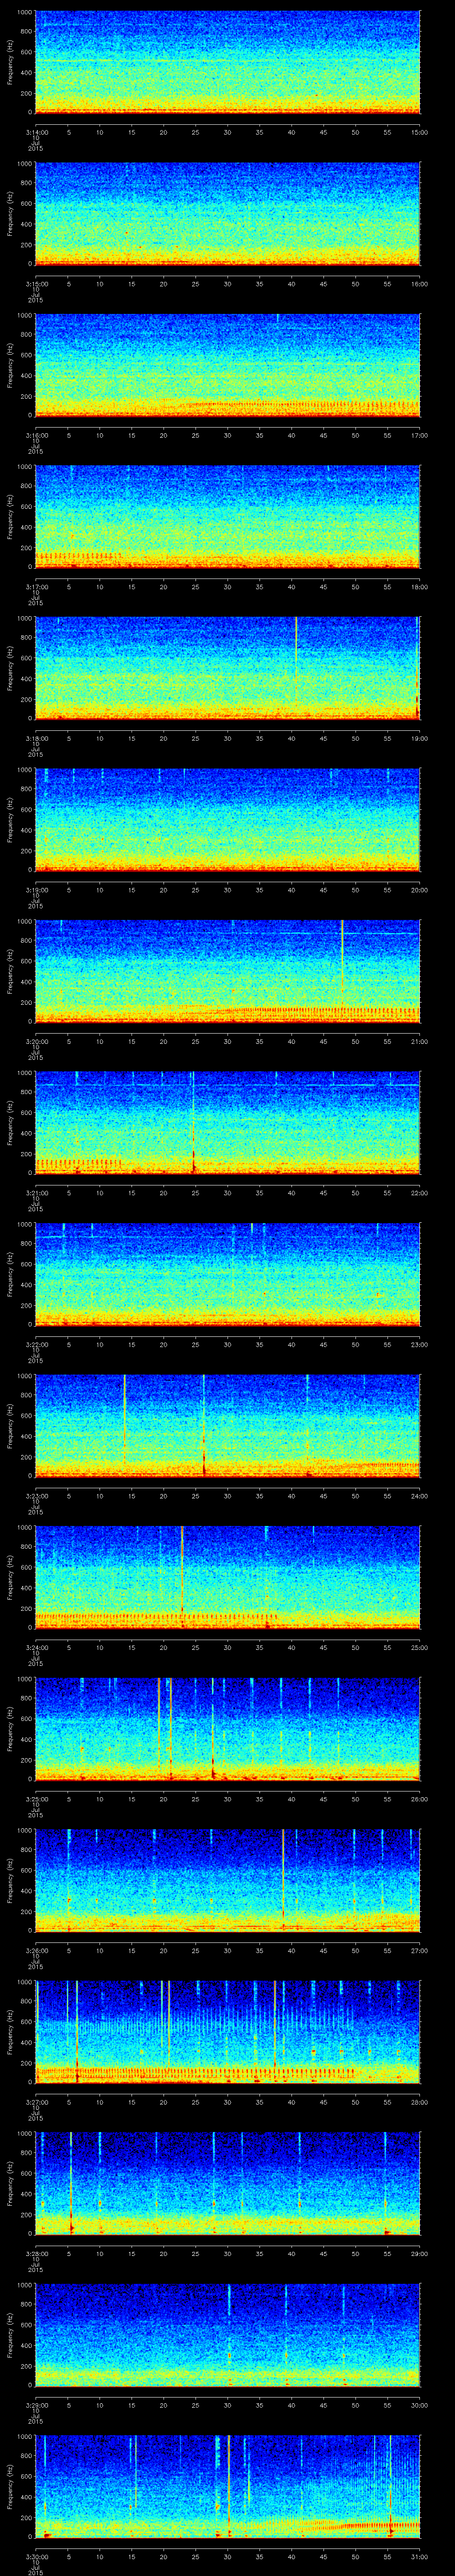Click the "15:00" end time label

click(x=419, y=132)
